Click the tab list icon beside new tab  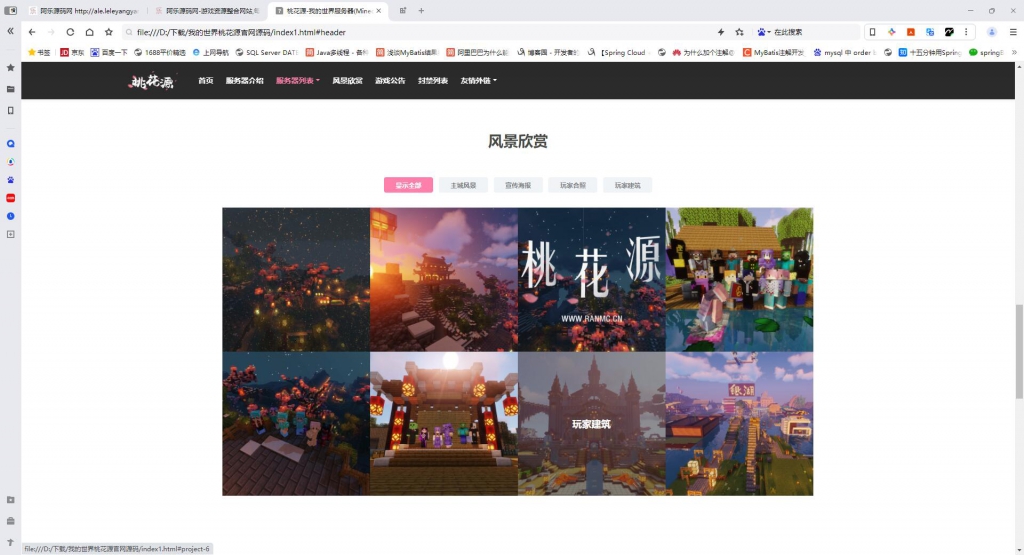coord(403,10)
